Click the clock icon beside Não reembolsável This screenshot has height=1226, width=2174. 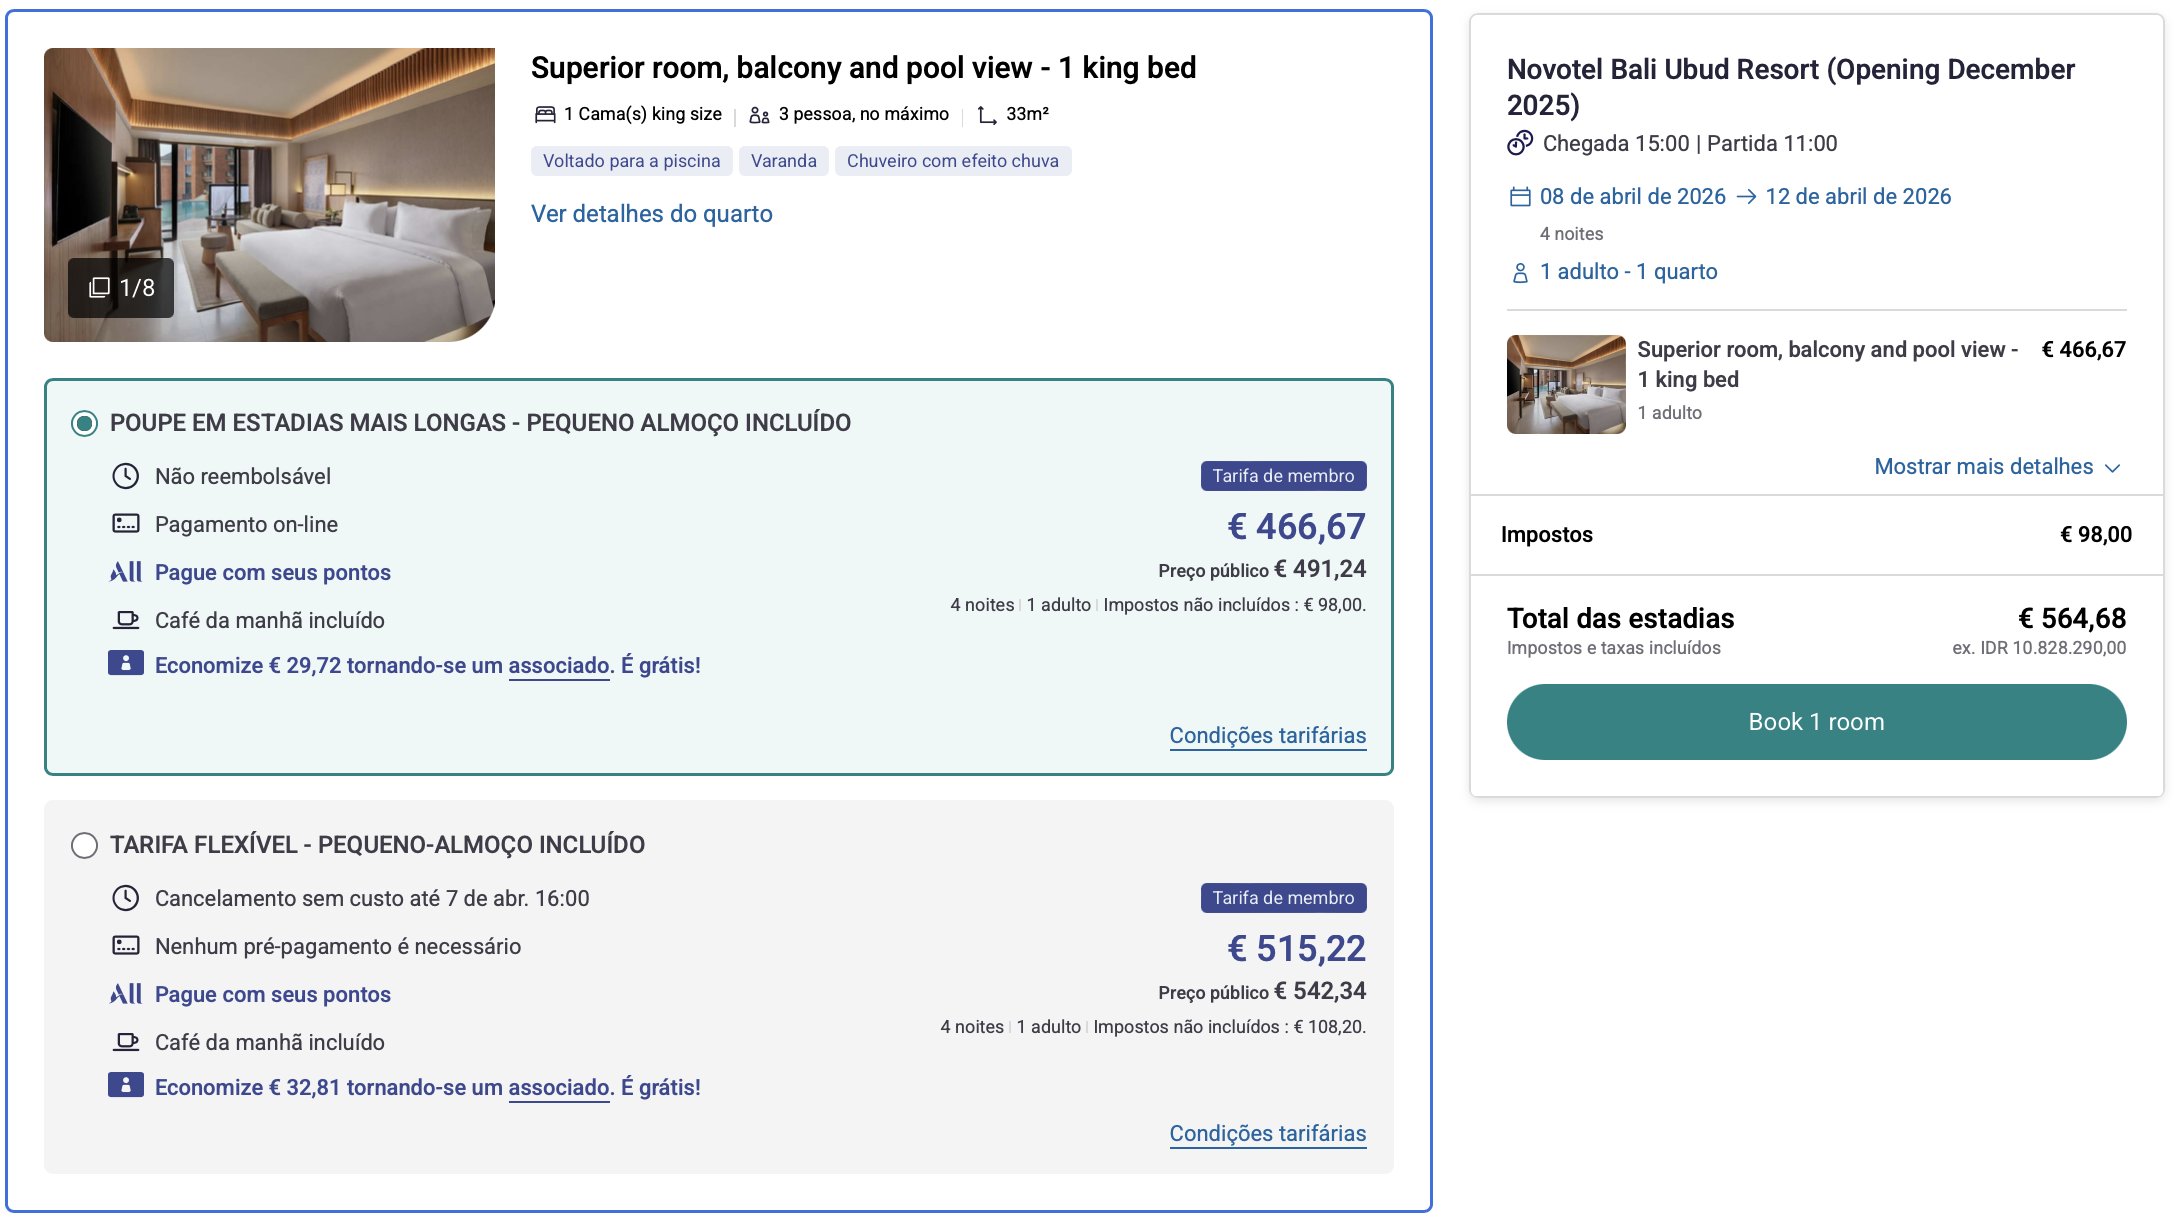pyautogui.click(x=125, y=476)
